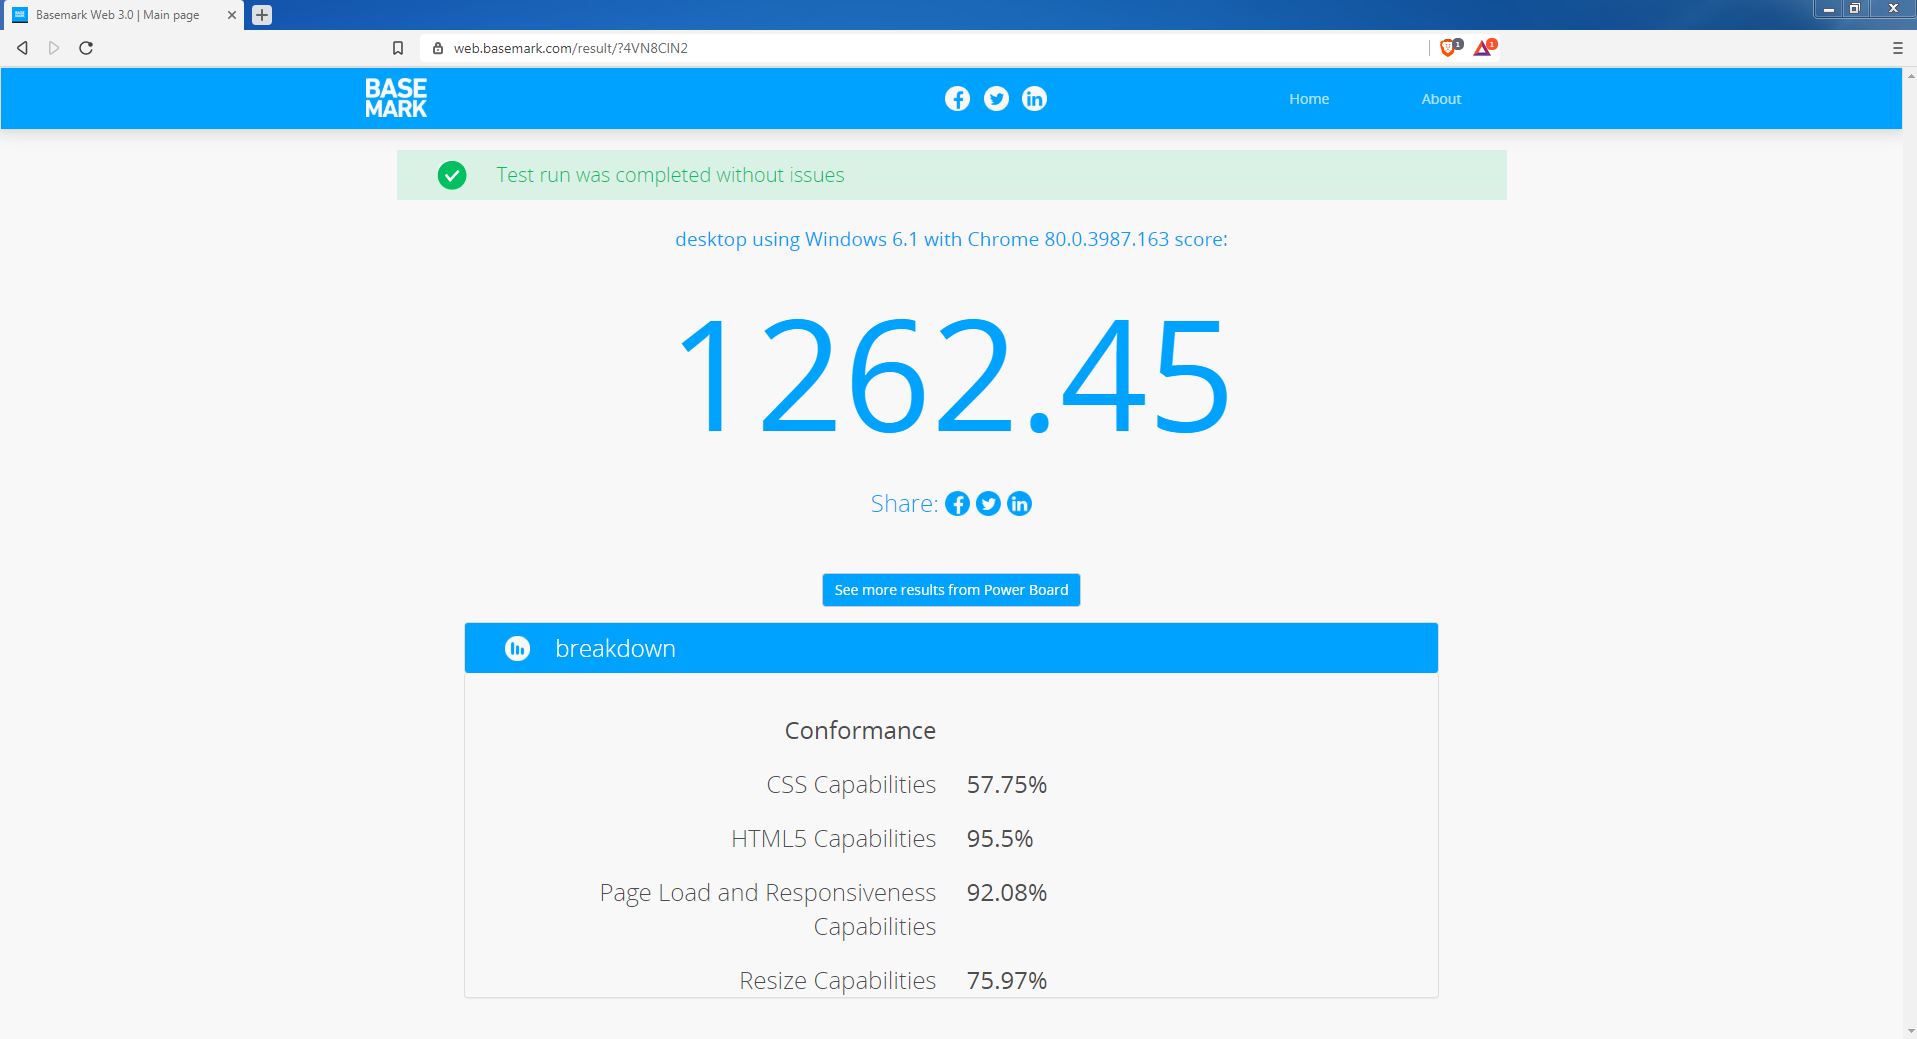This screenshot has height=1039, width=1917.
Task: Click See more results from Power Board
Action: pyautogui.click(x=951, y=590)
